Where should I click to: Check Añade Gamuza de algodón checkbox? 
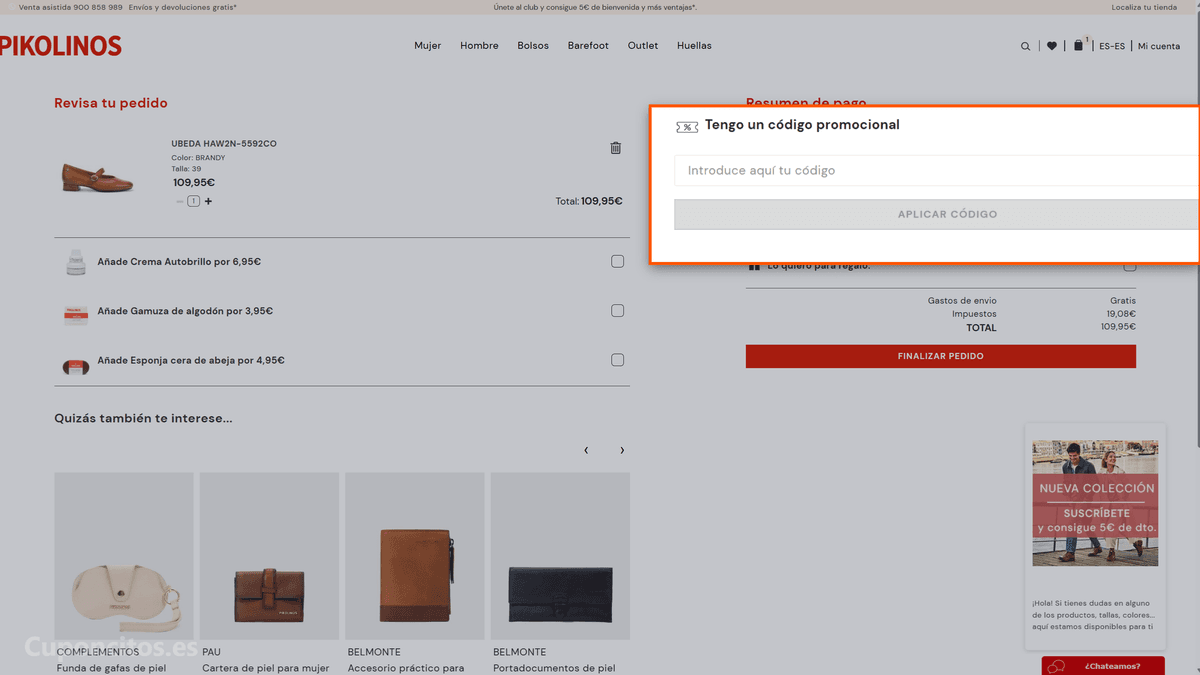click(617, 311)
